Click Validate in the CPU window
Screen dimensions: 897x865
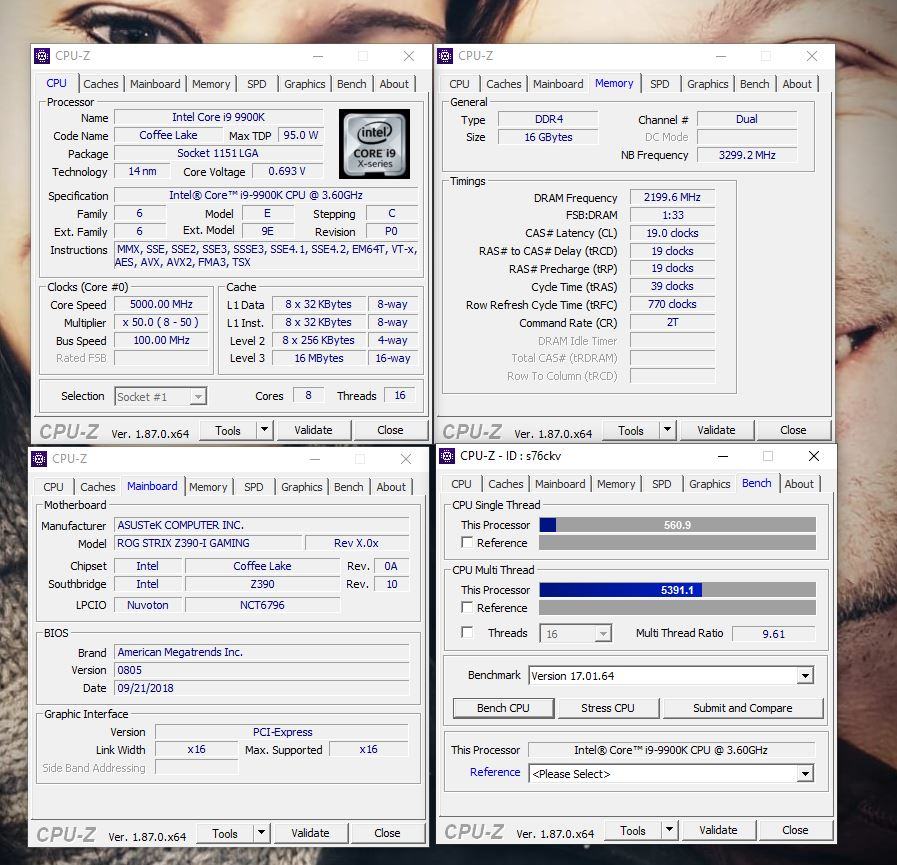pos(313,430)
